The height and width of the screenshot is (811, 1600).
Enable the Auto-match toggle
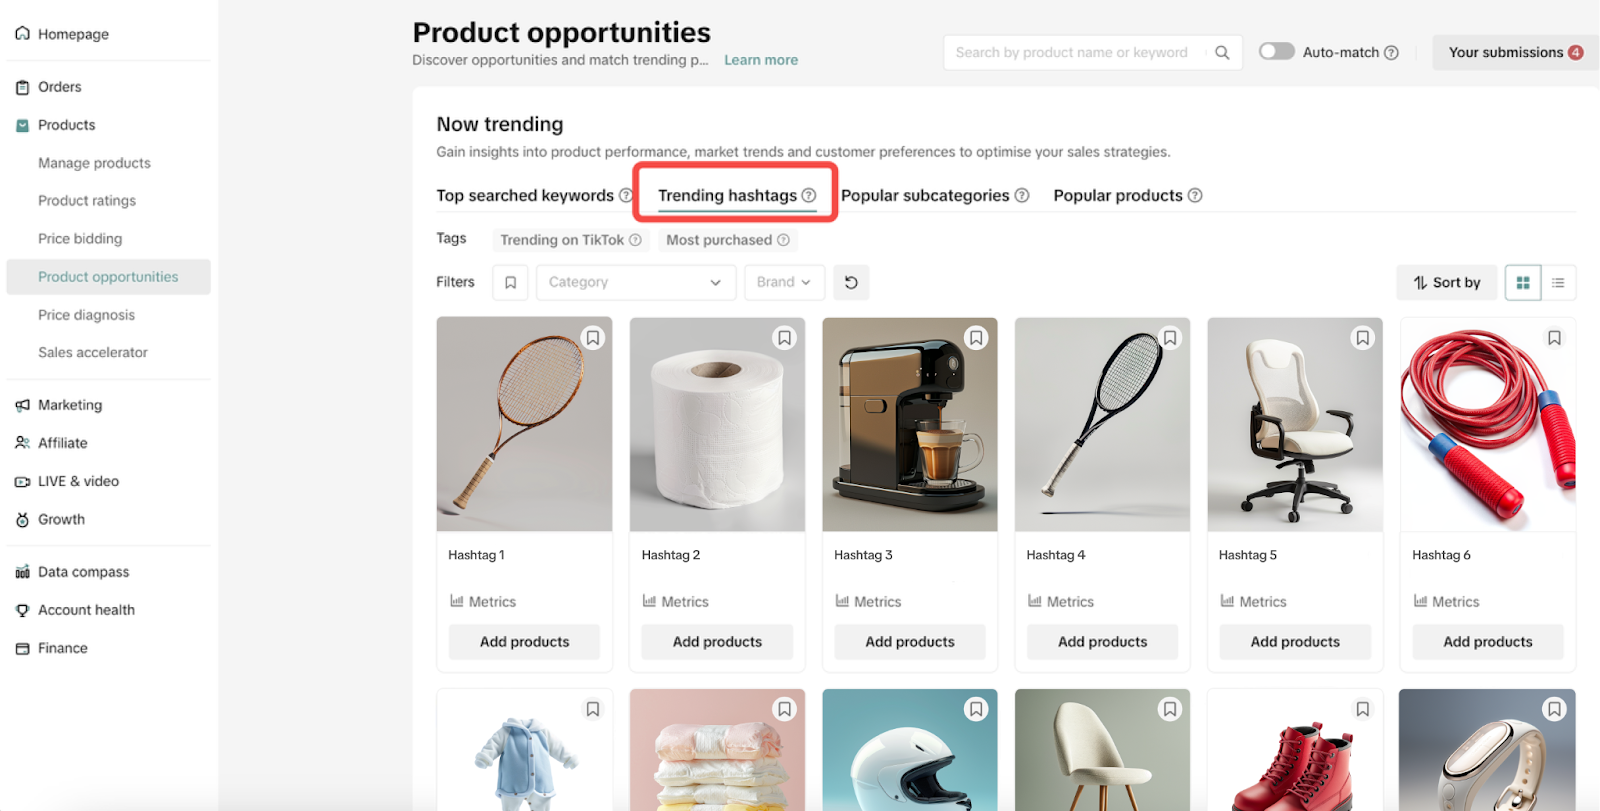click(1276, 52)
